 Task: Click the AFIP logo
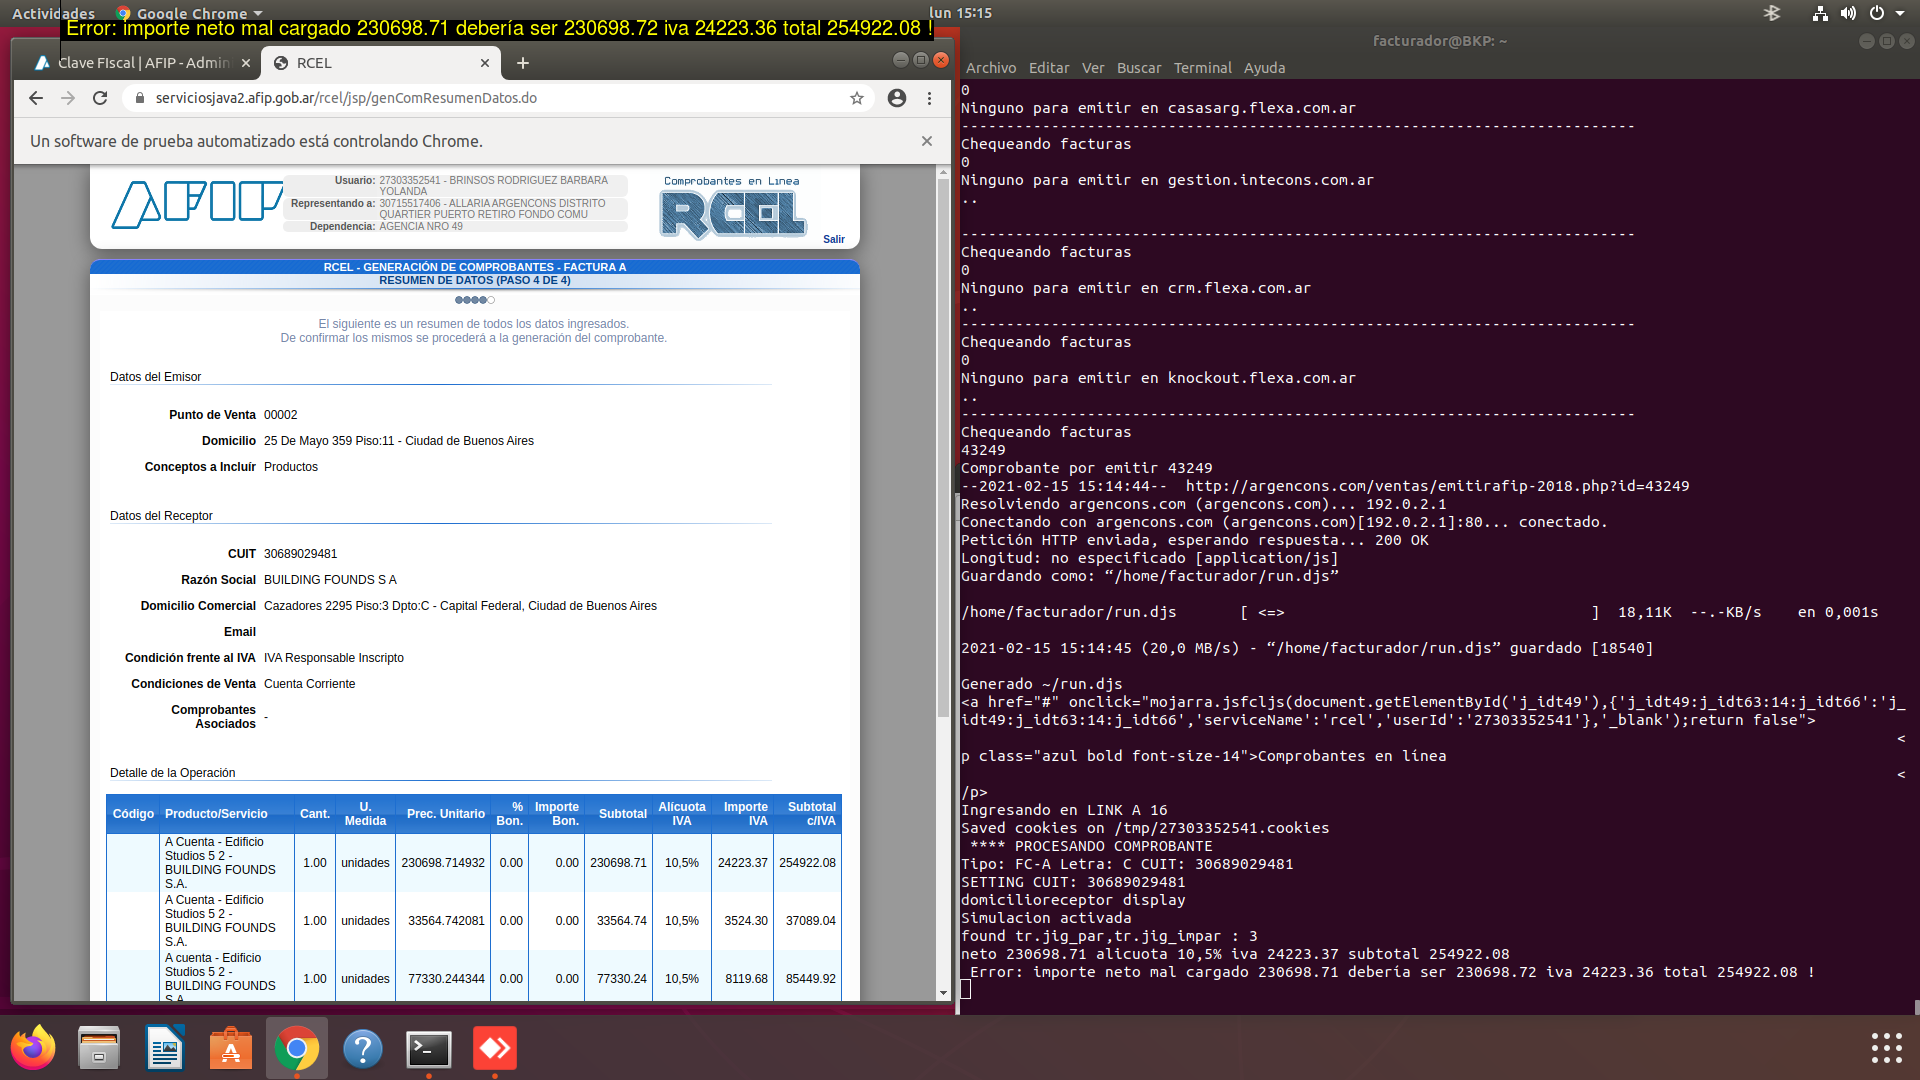(x=197, y=205)
